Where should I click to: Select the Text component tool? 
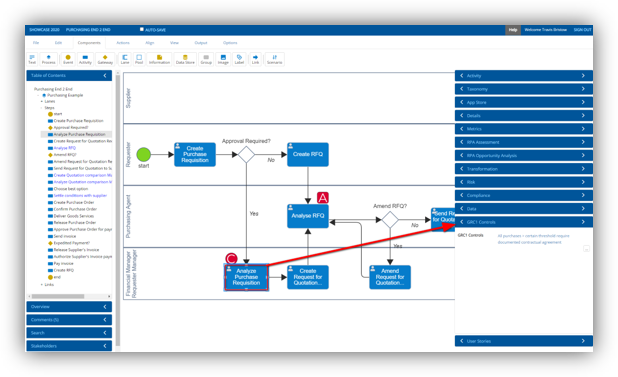[32, 59]
